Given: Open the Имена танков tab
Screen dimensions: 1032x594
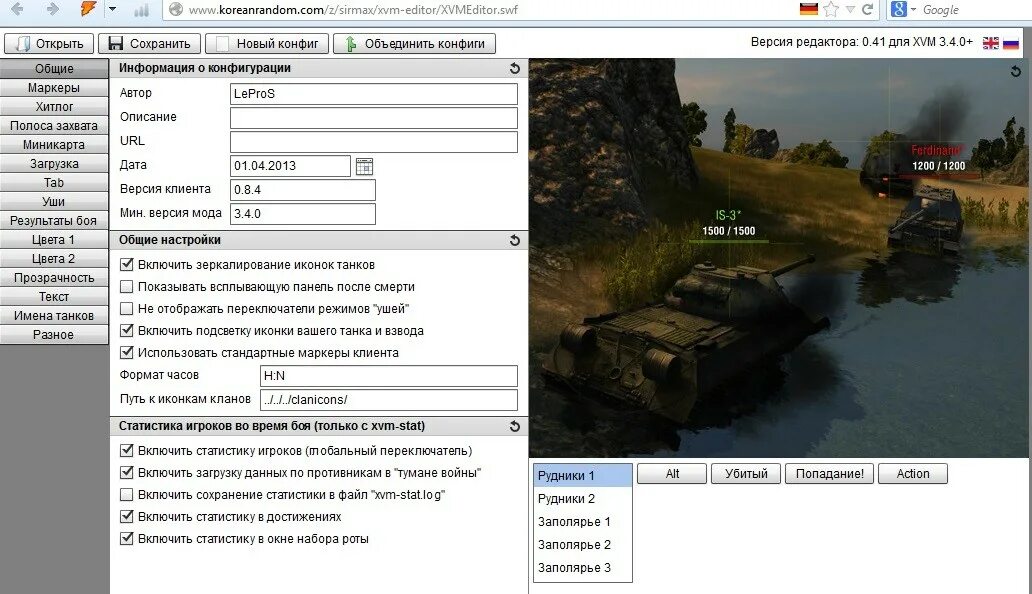Looking at the screenshot, I should [54, 316].
